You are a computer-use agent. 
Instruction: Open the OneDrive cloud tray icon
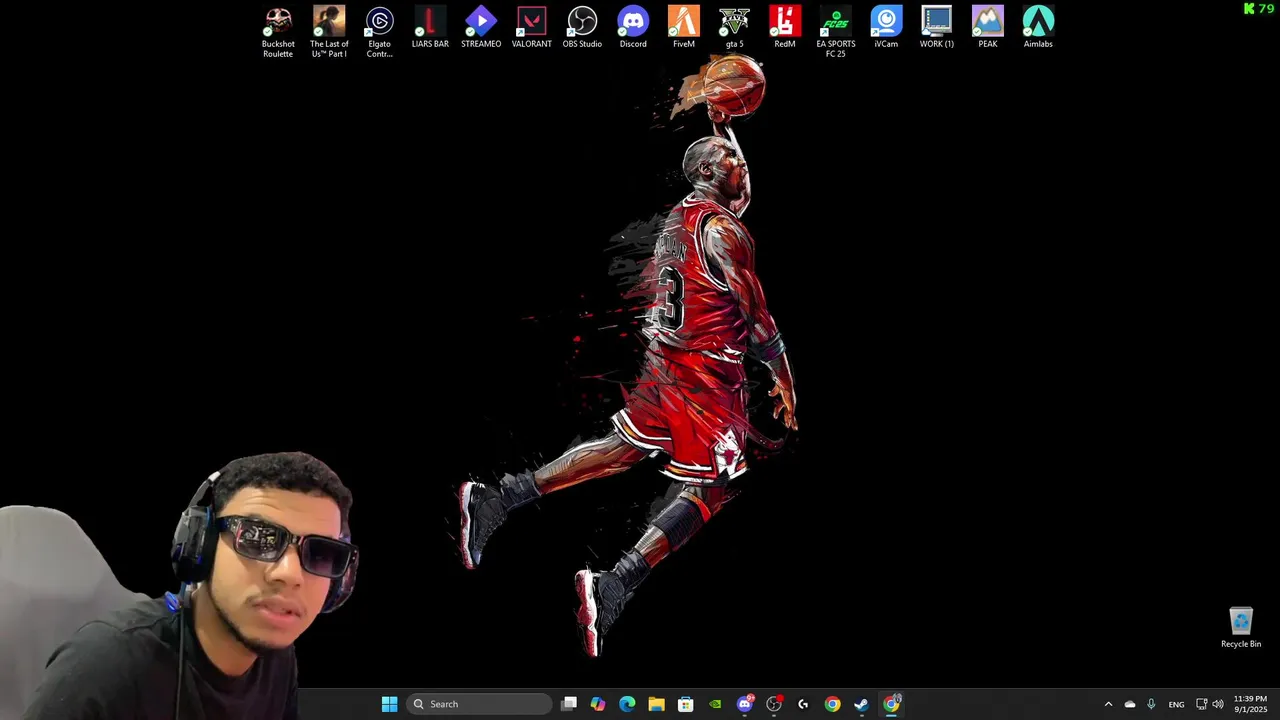(x=1130, y=704)
